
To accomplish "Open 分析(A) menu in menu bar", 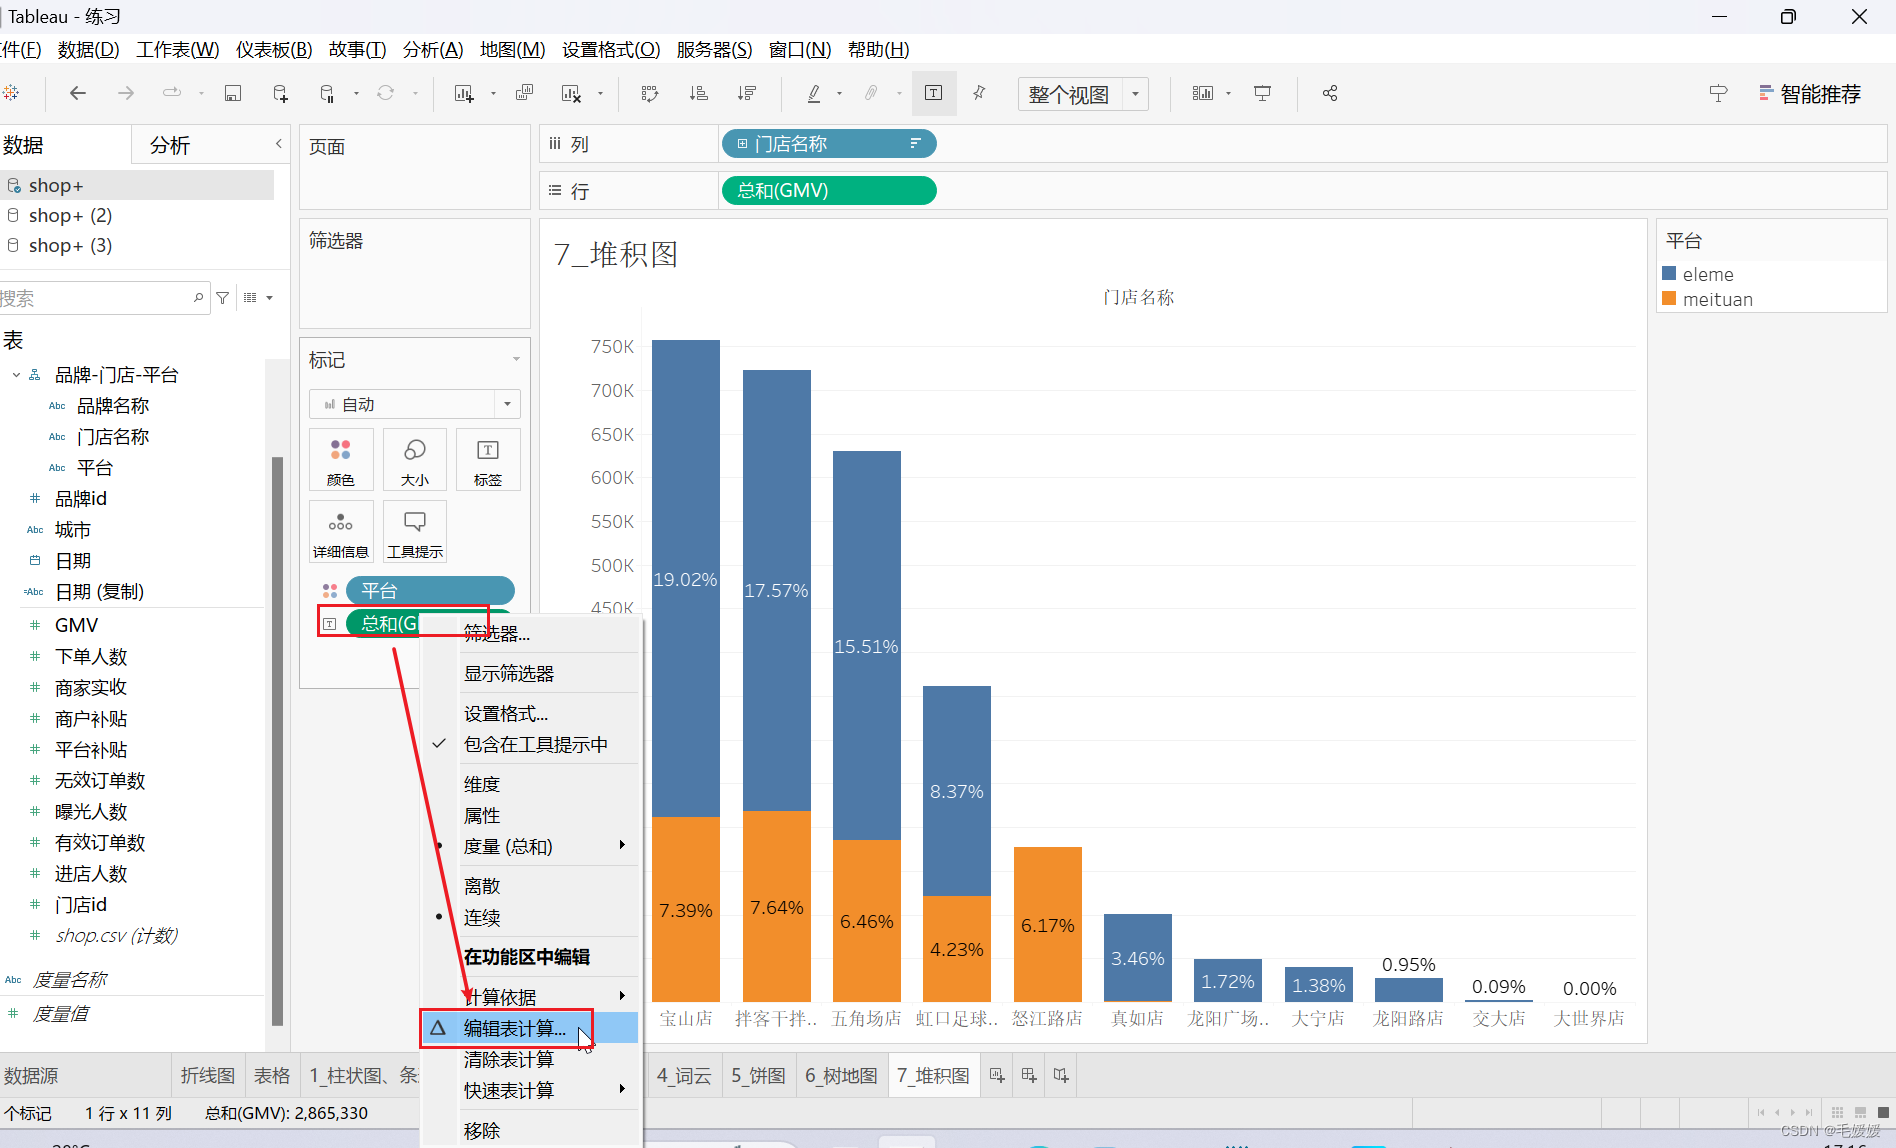I will tap(433, 49).
